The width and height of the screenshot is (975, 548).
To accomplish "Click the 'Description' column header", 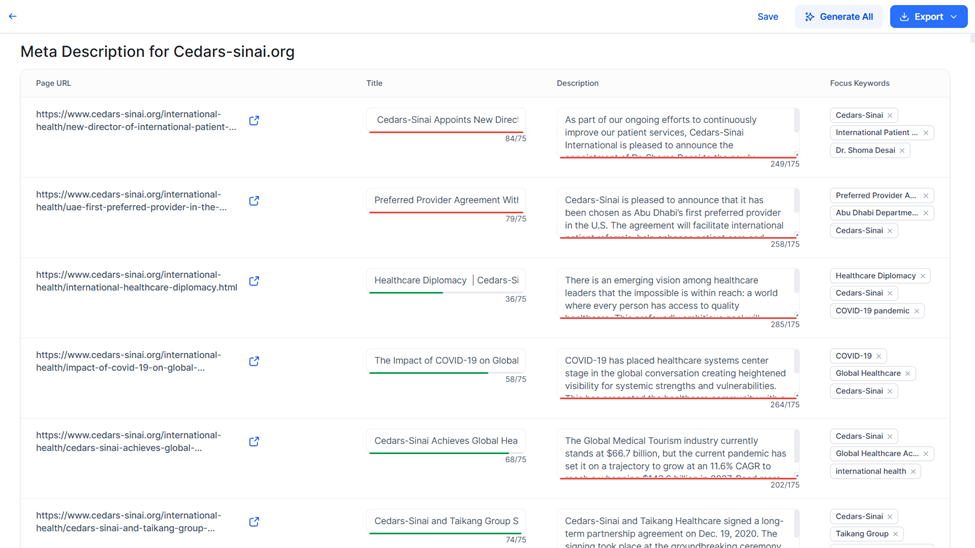I will pos(578,83).
